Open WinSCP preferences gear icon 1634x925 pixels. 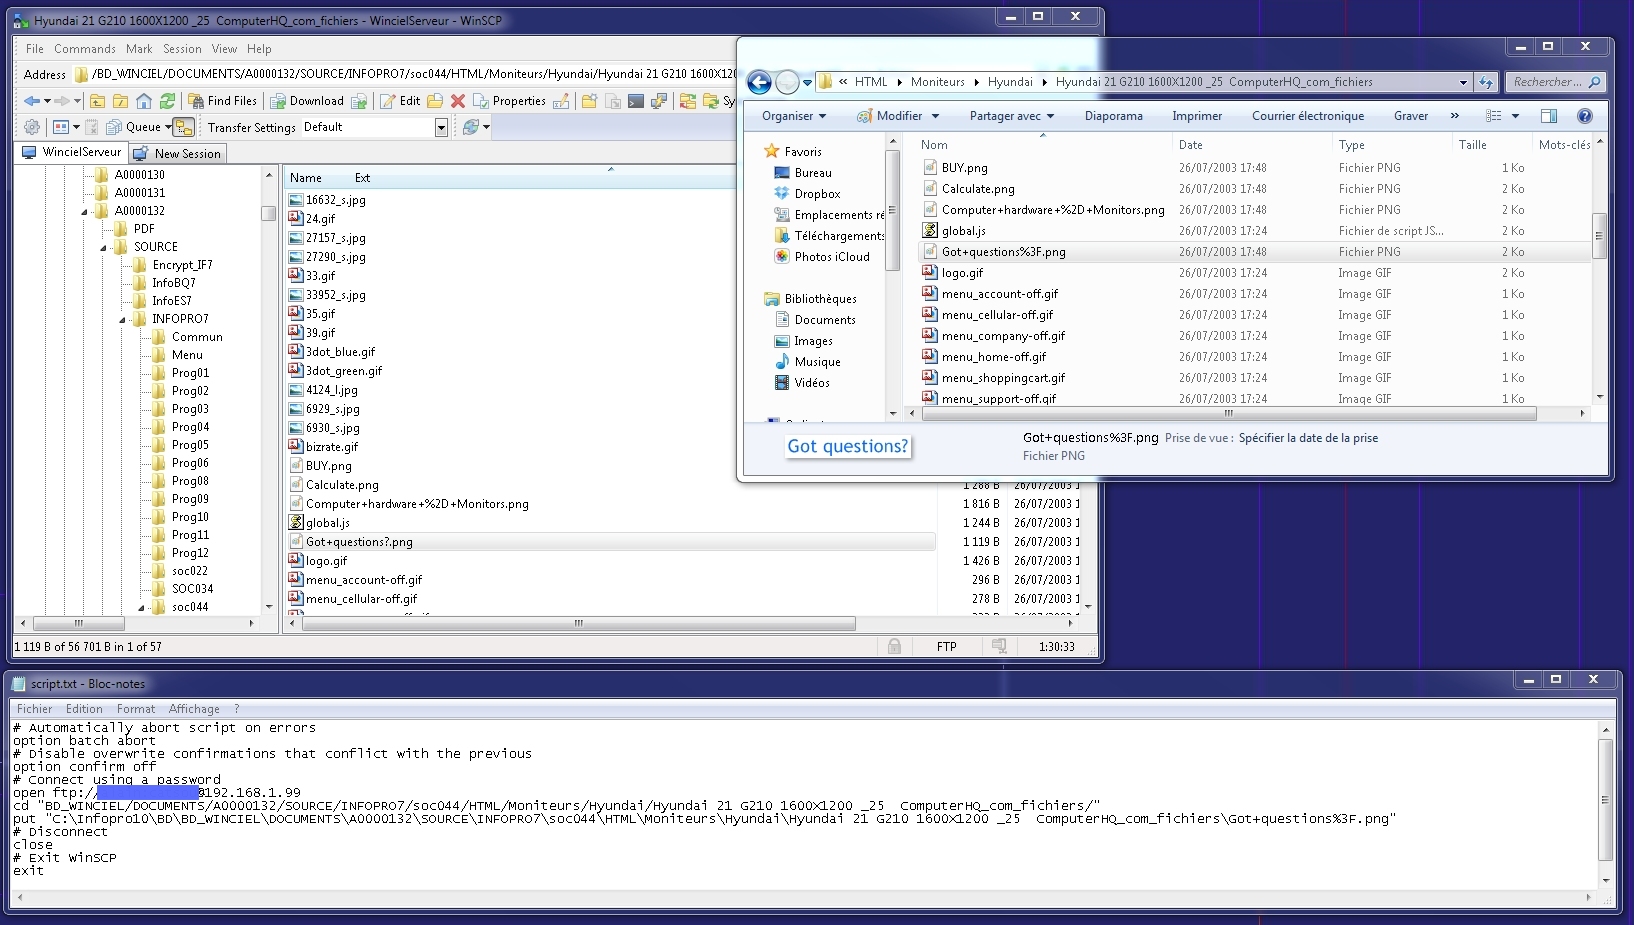(32, 127)
